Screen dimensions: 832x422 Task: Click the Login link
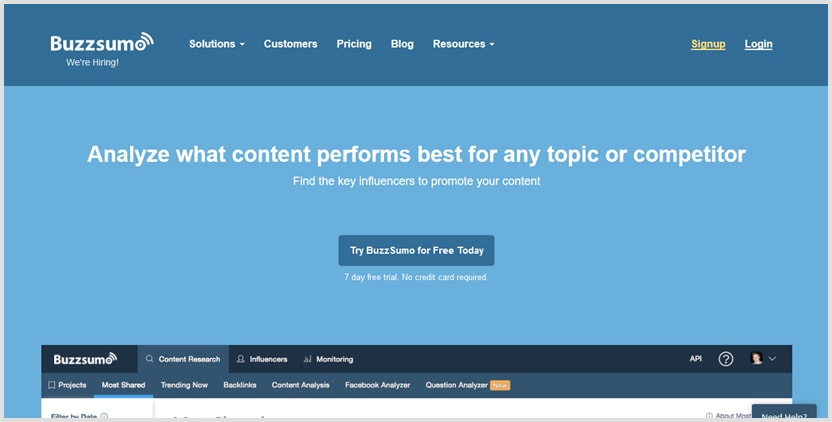click(x=758, y=44)
